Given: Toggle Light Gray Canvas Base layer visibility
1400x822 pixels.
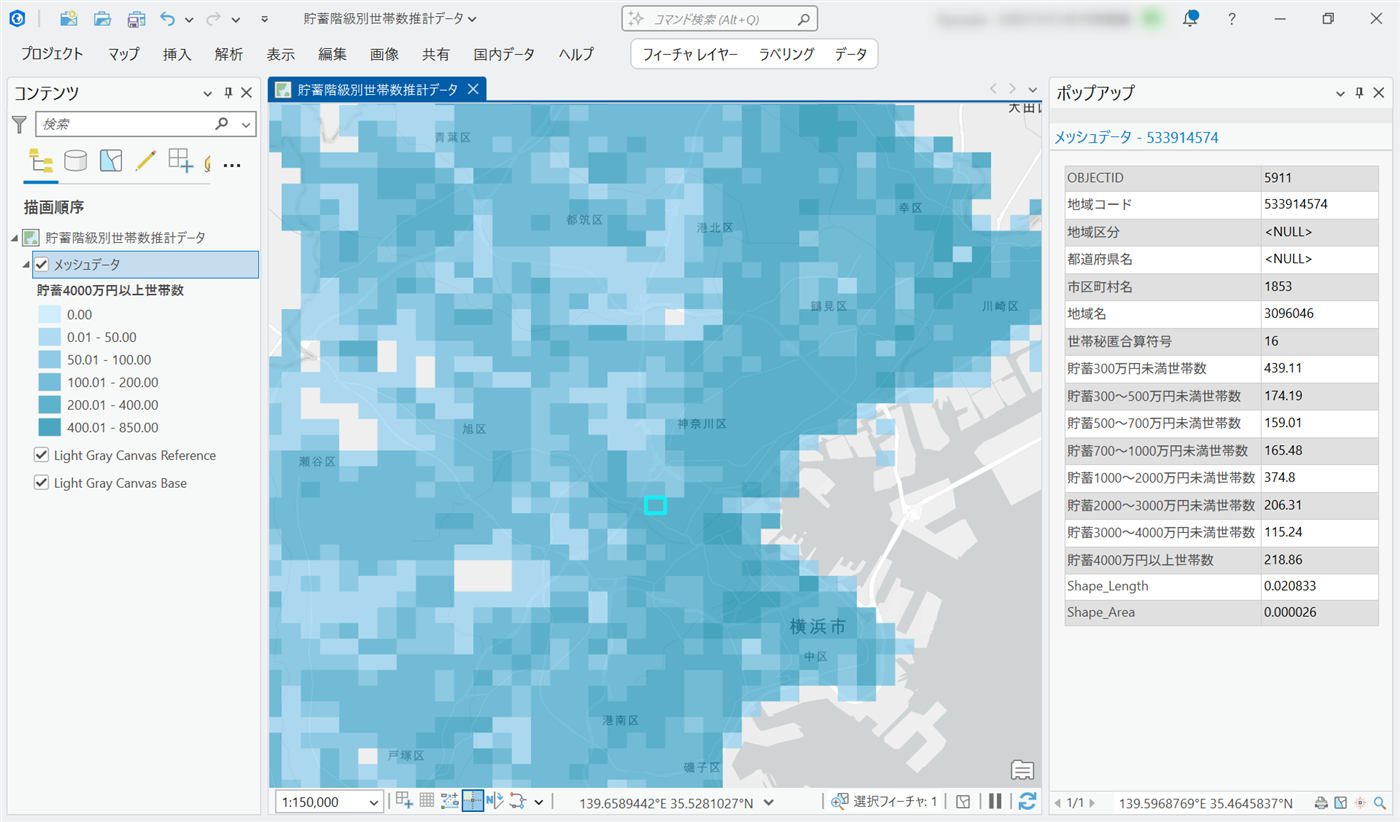Looking at the screenshot, I should click(x=42, y=483).
